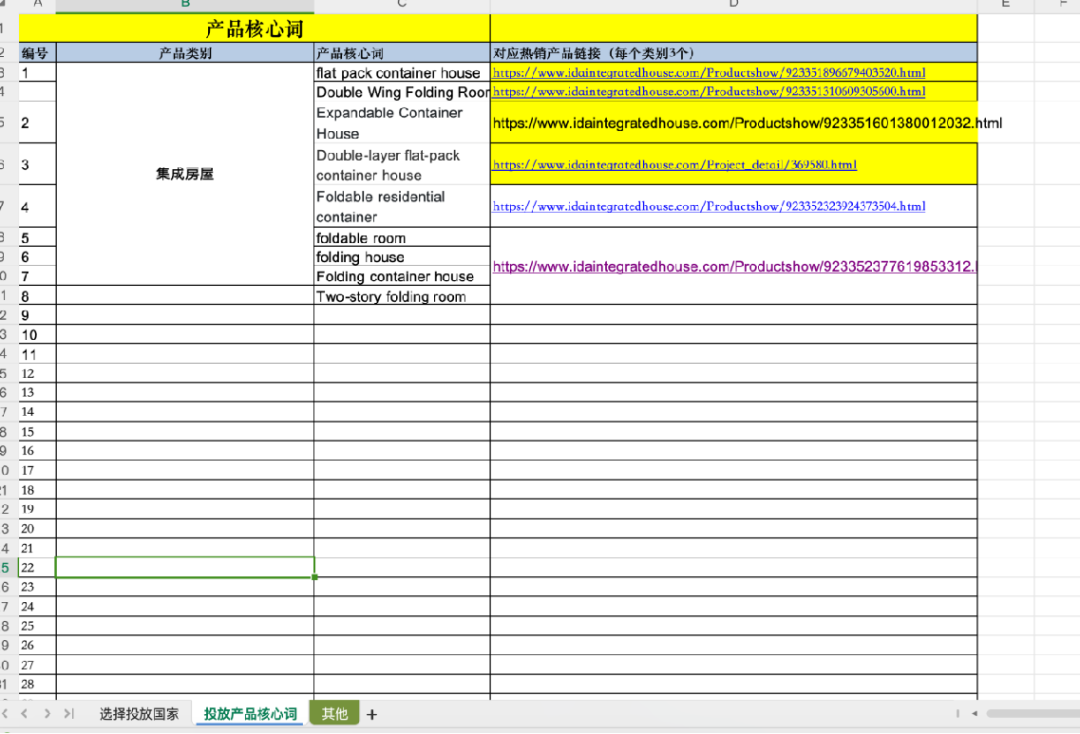Select column B header

185,5
